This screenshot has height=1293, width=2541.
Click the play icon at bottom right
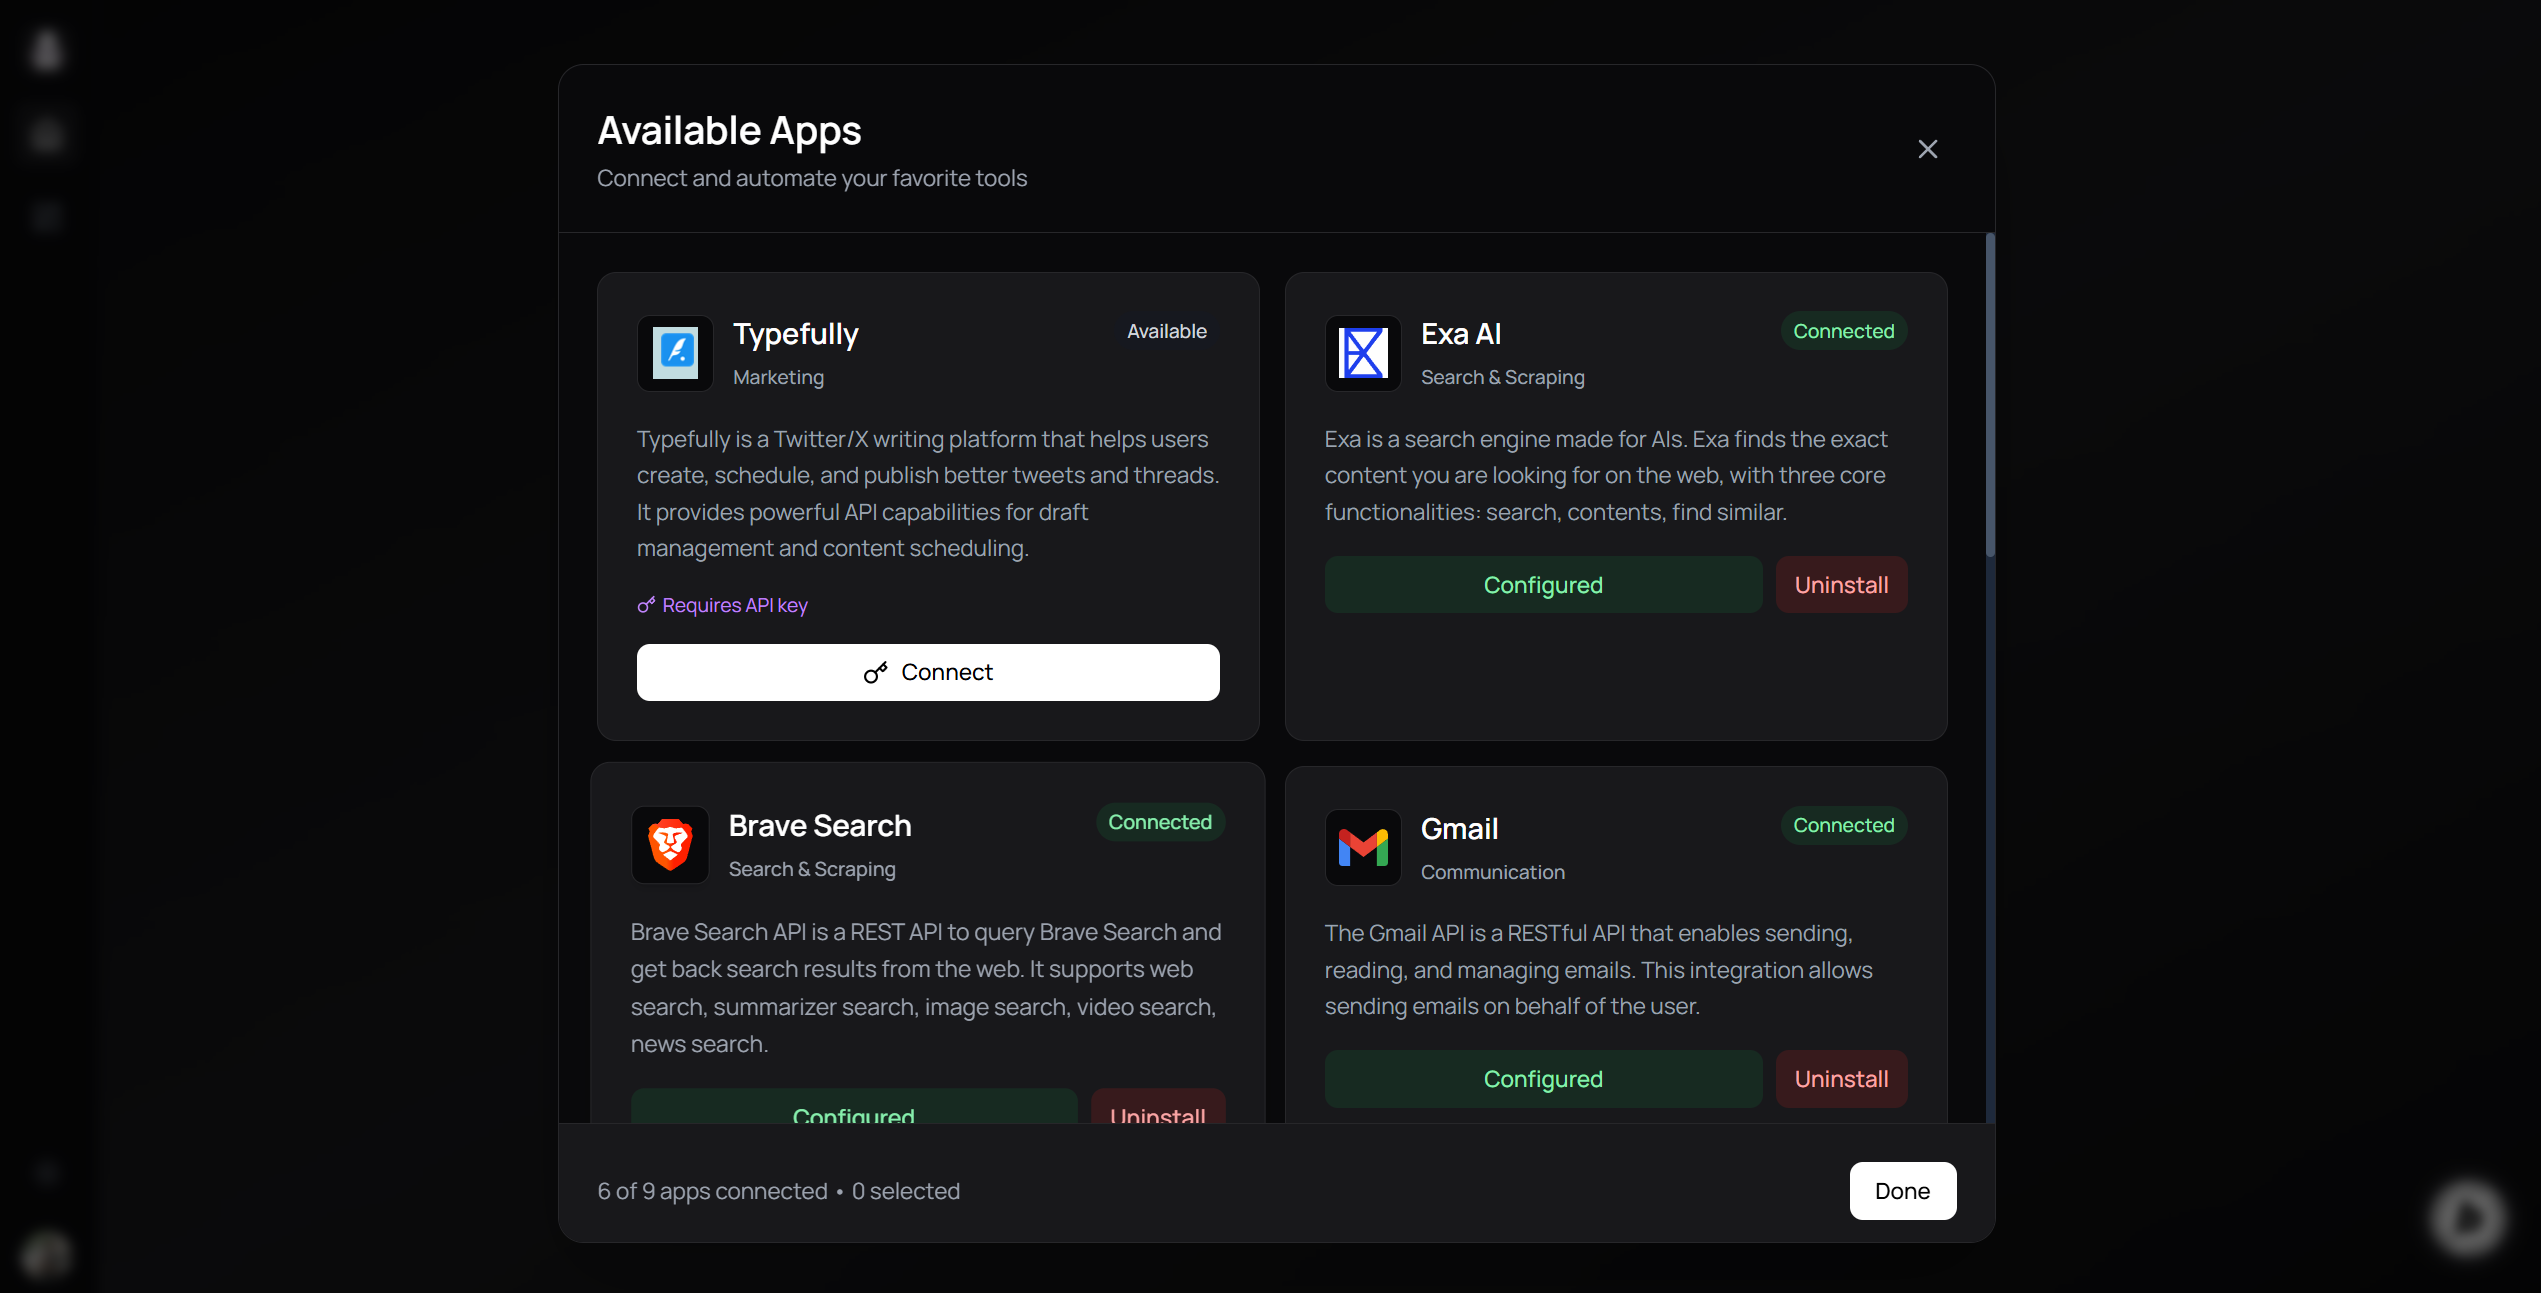pyautogui.click(x=2468, y=1217)
